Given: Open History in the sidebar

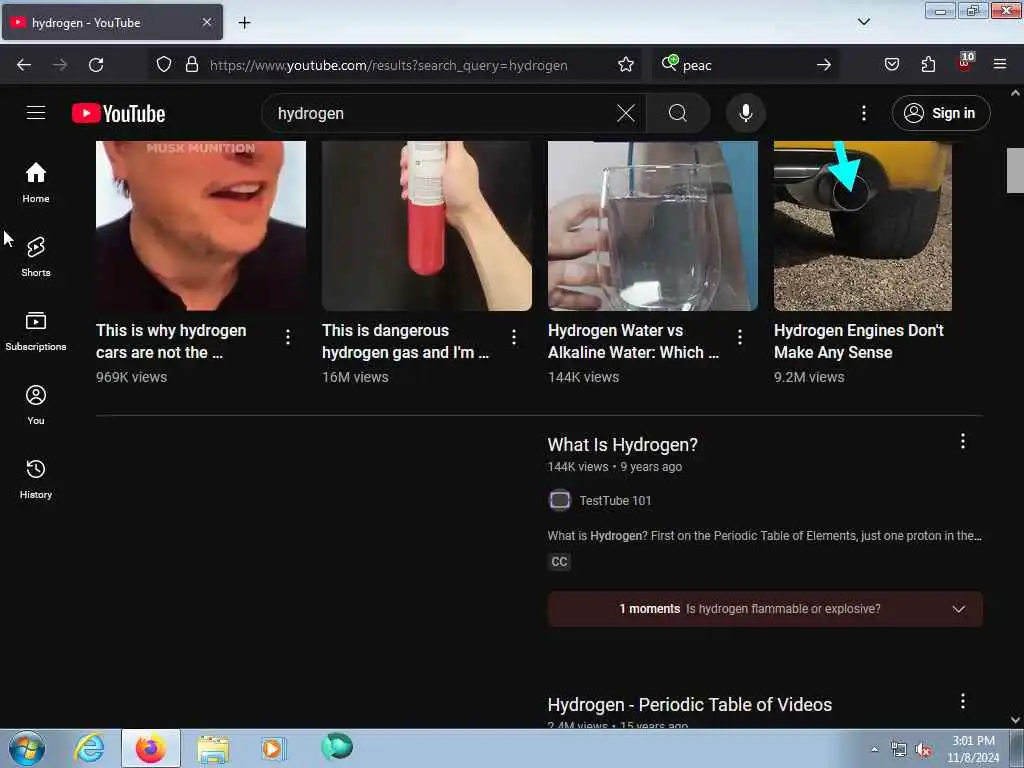Looking at the screenshot, I should point(36,479).
